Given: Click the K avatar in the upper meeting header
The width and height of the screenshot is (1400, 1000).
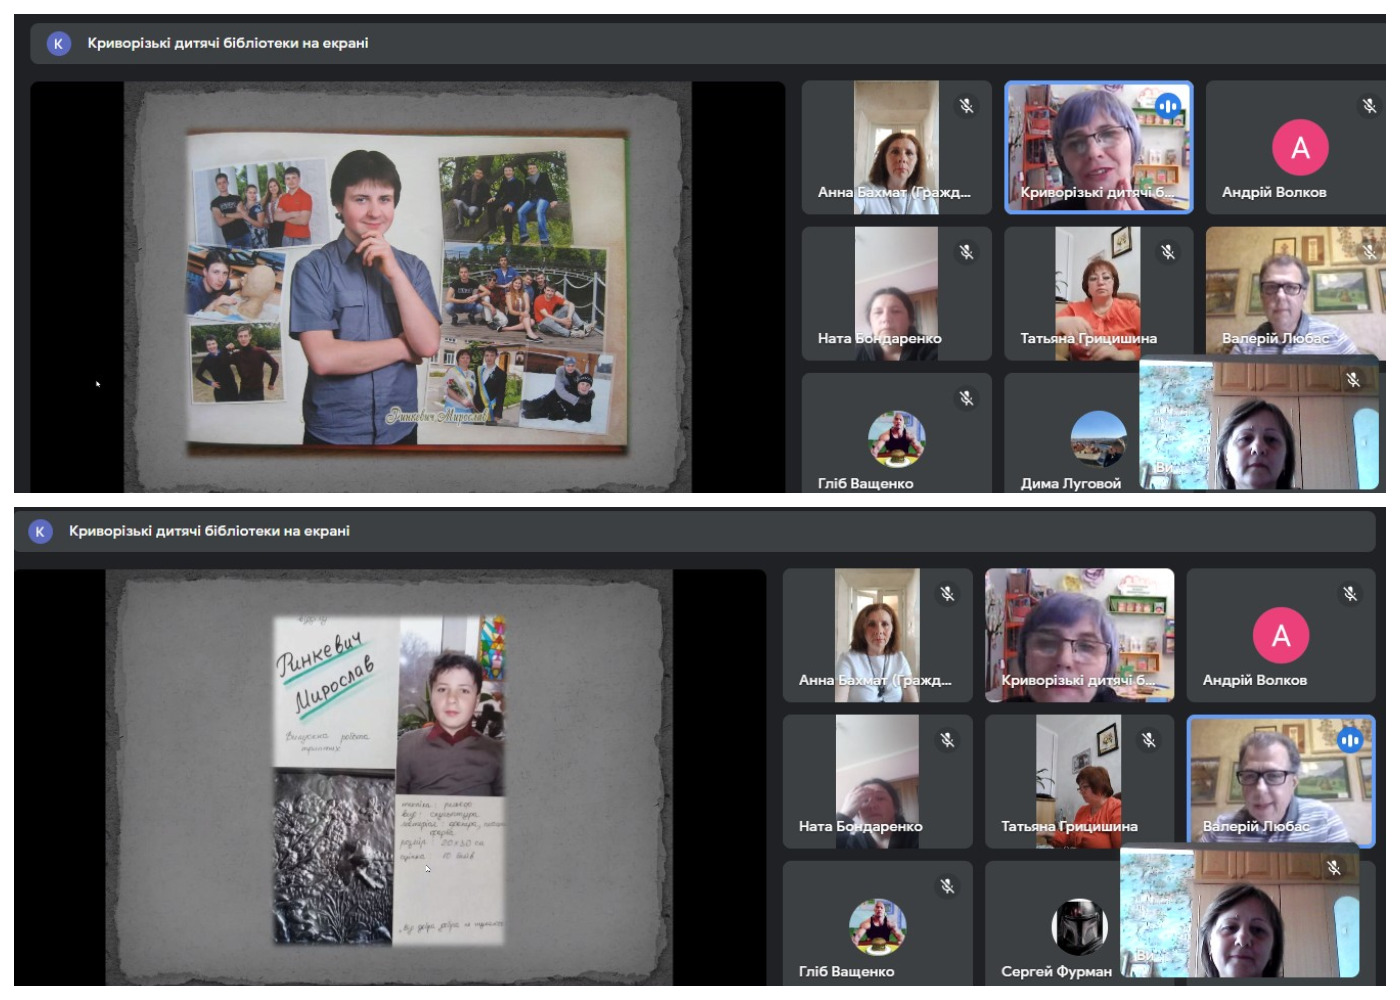Looking at the screenshot, I should coord(59,43).
